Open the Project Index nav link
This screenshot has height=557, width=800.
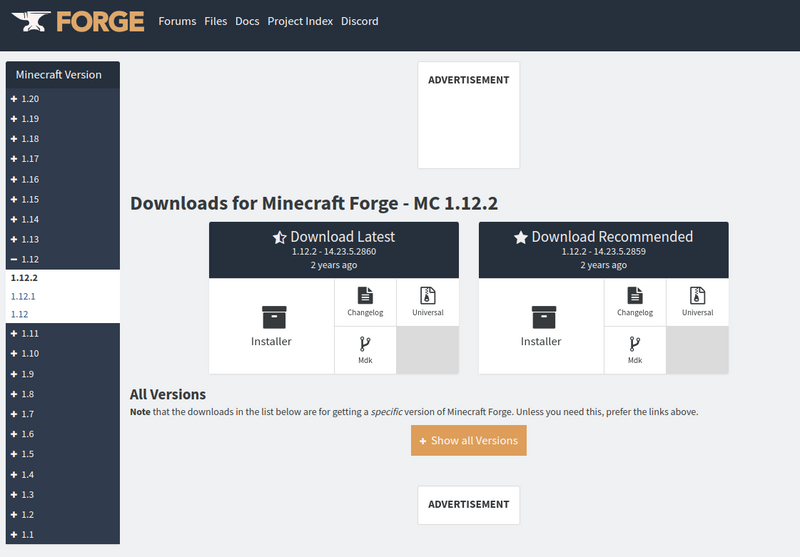[x=300, y=21]
